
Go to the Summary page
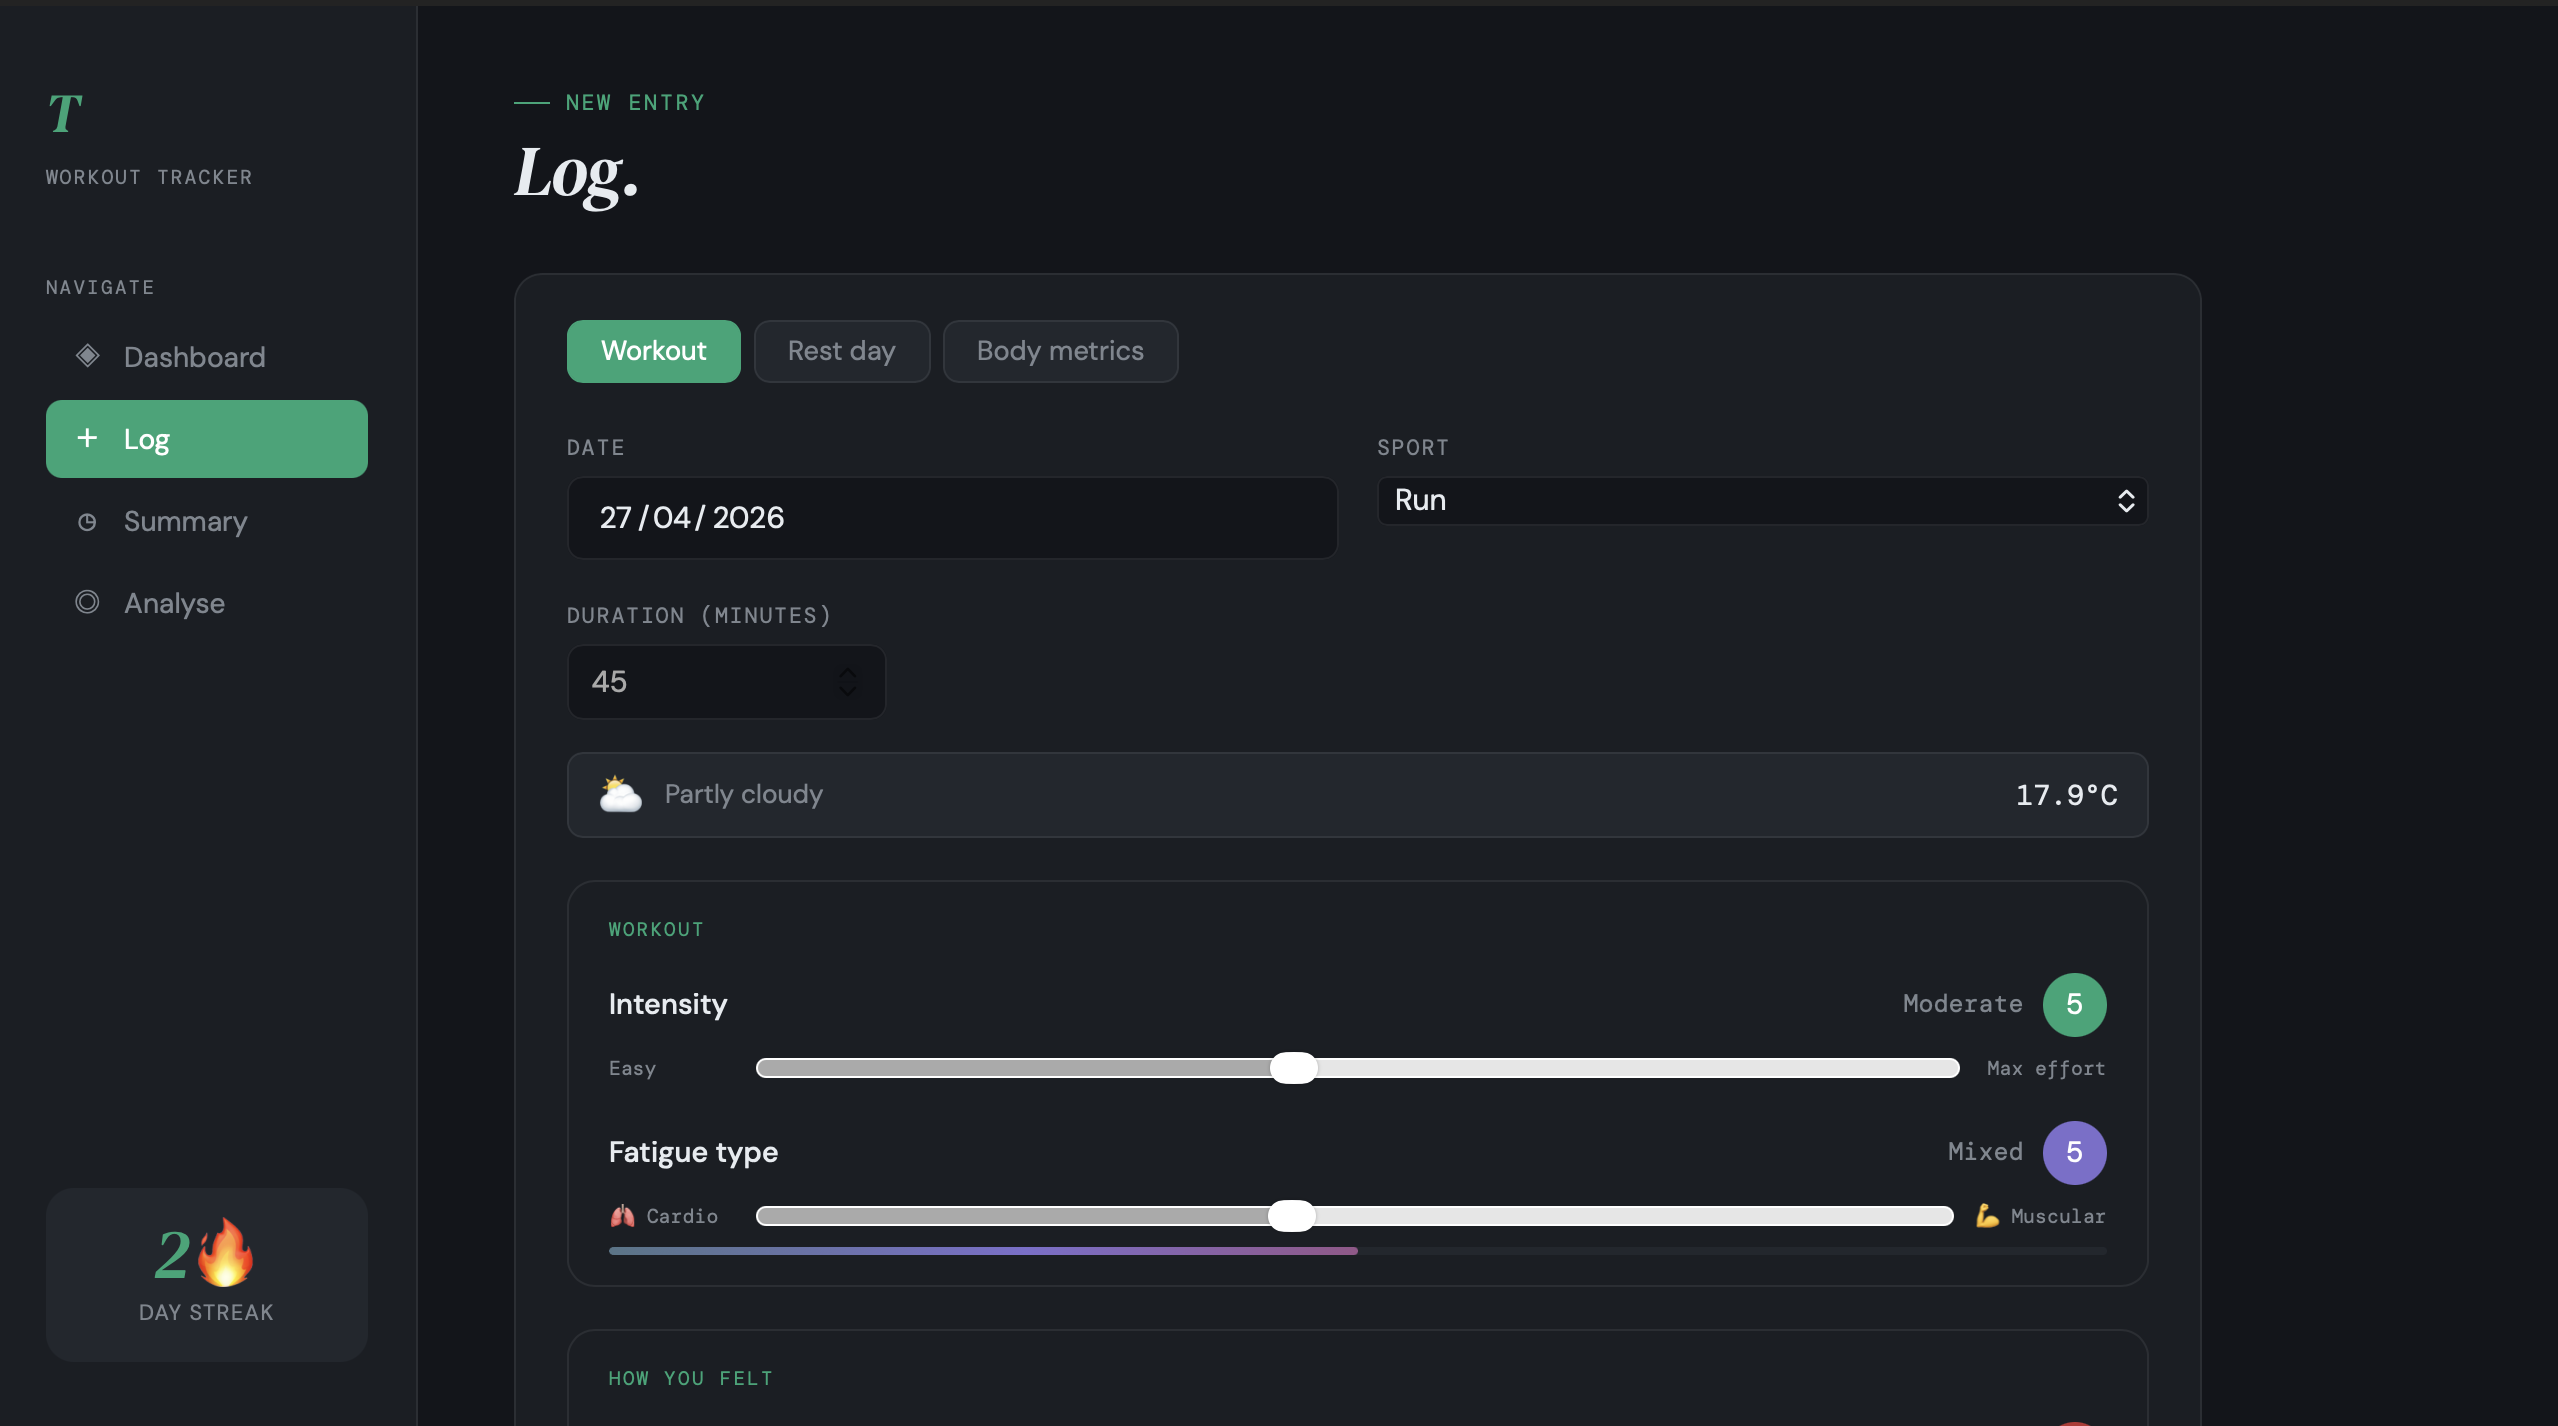[x=207, y=521]
